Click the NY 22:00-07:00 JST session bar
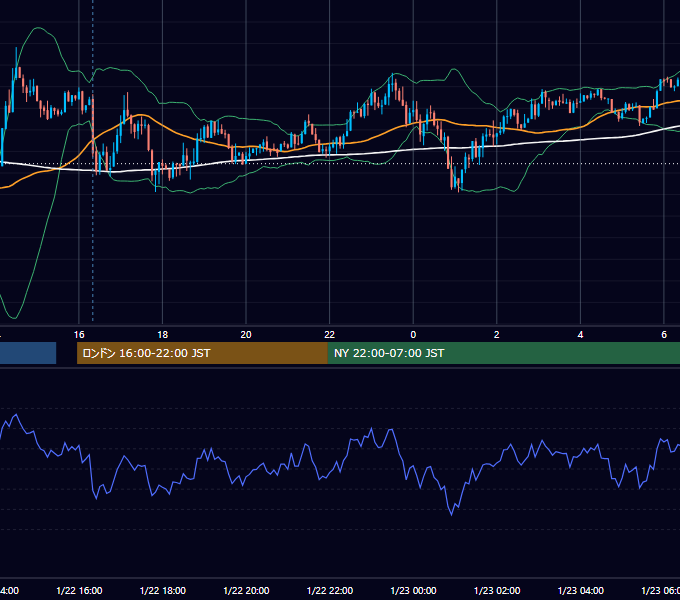 pos(503,353)
